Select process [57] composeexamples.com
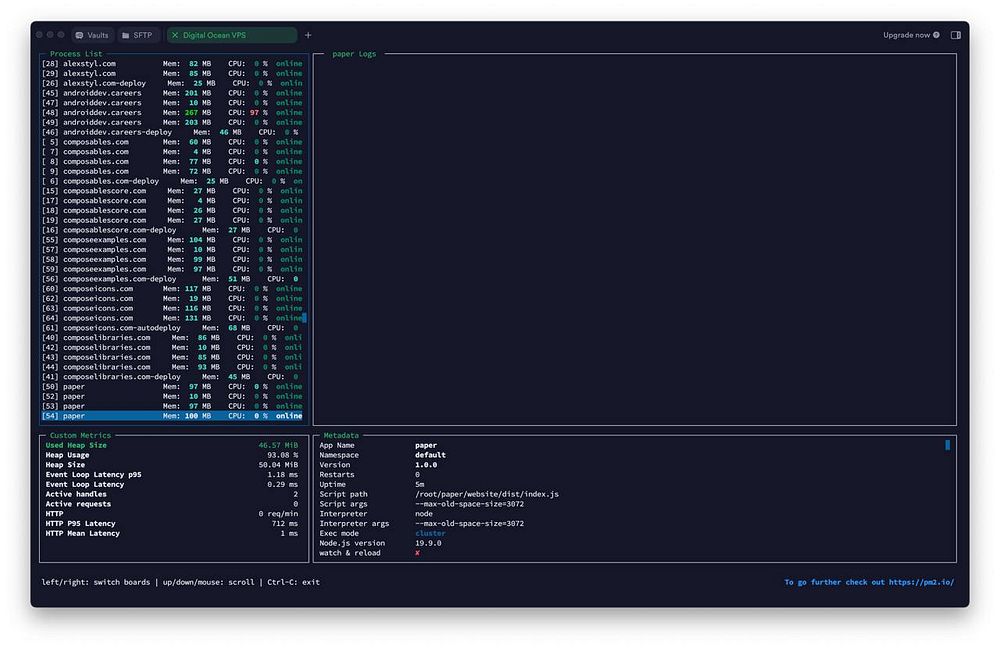This screenshot has height=648, width=1000. 172,249
